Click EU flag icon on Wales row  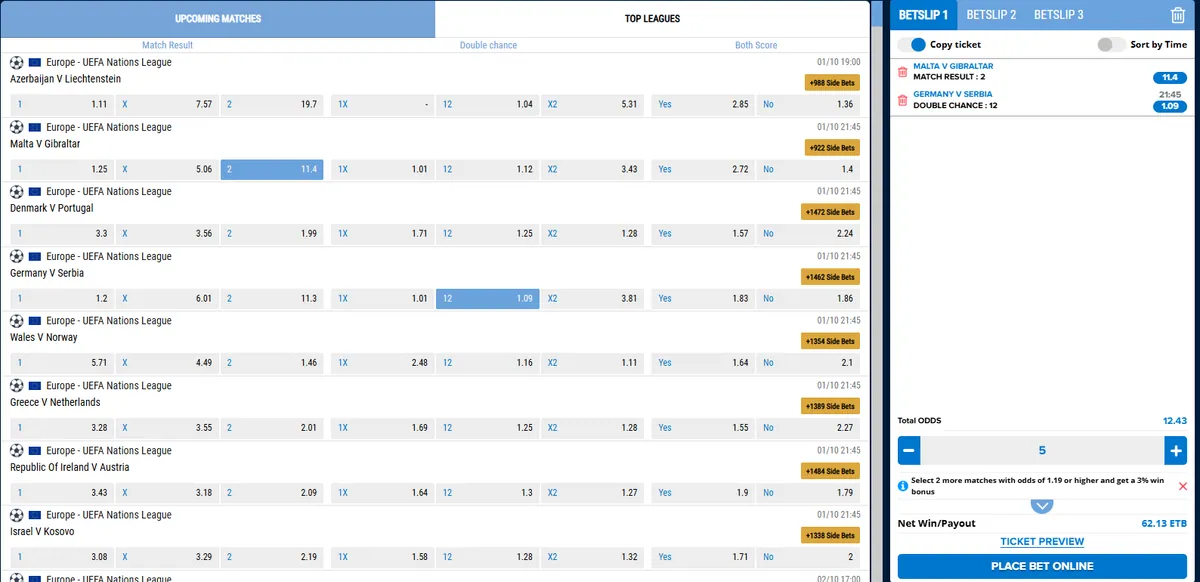(x=35, y=321)
